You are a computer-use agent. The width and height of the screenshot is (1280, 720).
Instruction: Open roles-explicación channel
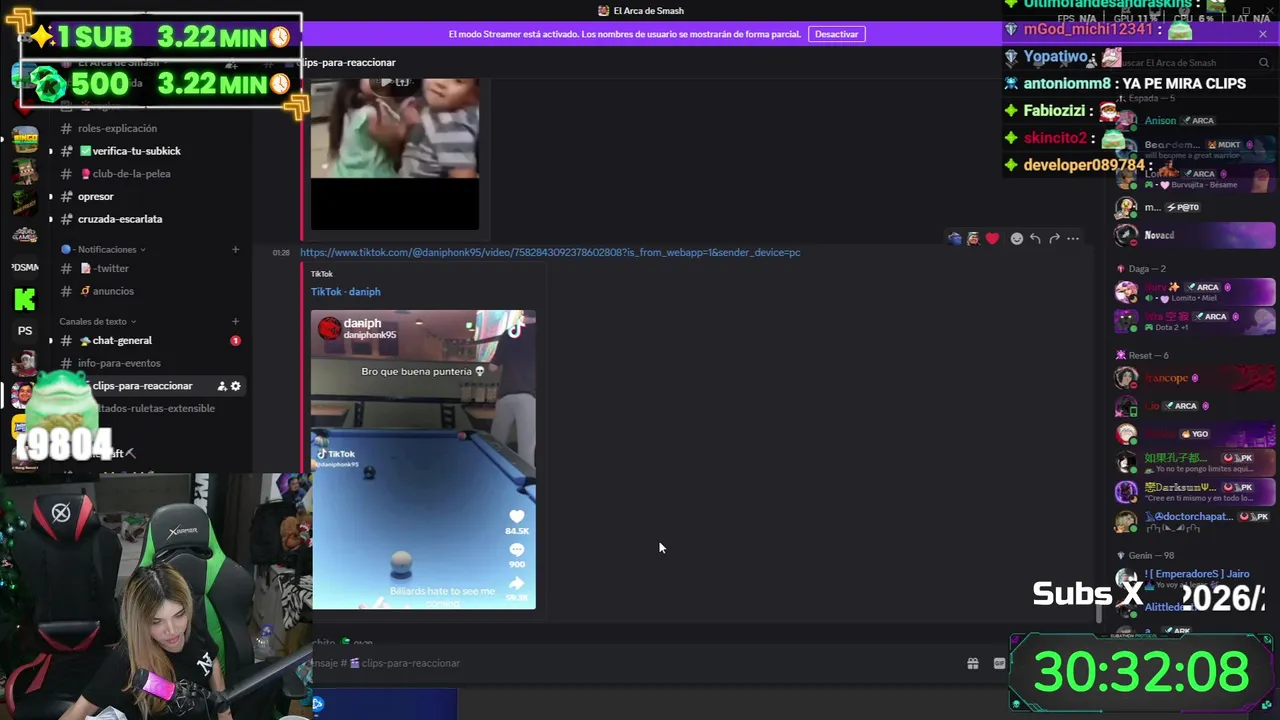click(x=150, y=128)
